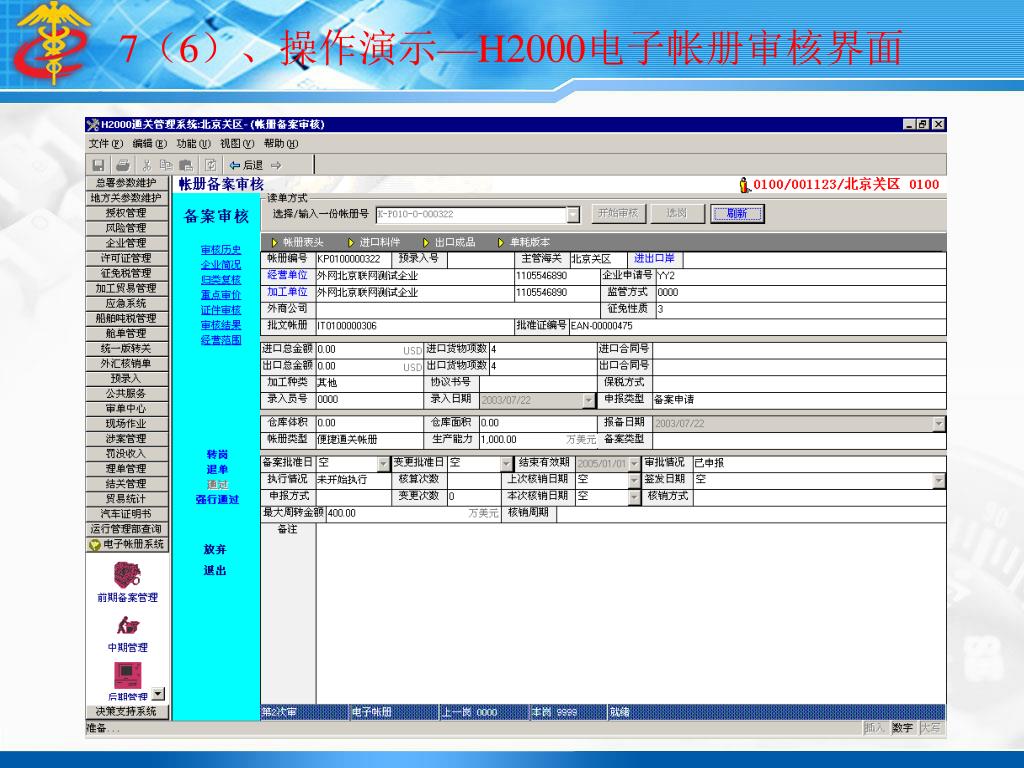This screenshot has width=1024, height=768.
Task: Click the H2000 application title bar icon
Action: tap(93, 124)
